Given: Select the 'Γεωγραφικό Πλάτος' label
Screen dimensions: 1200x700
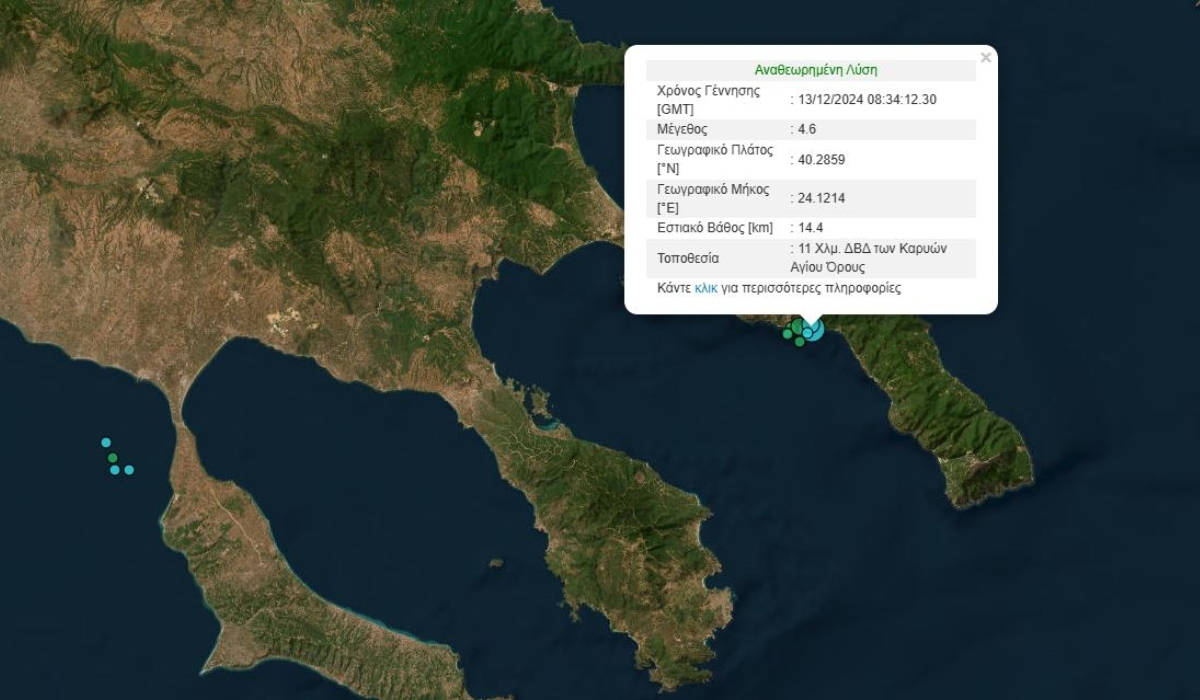Looking at the screenshot, I should coord(716,150).
